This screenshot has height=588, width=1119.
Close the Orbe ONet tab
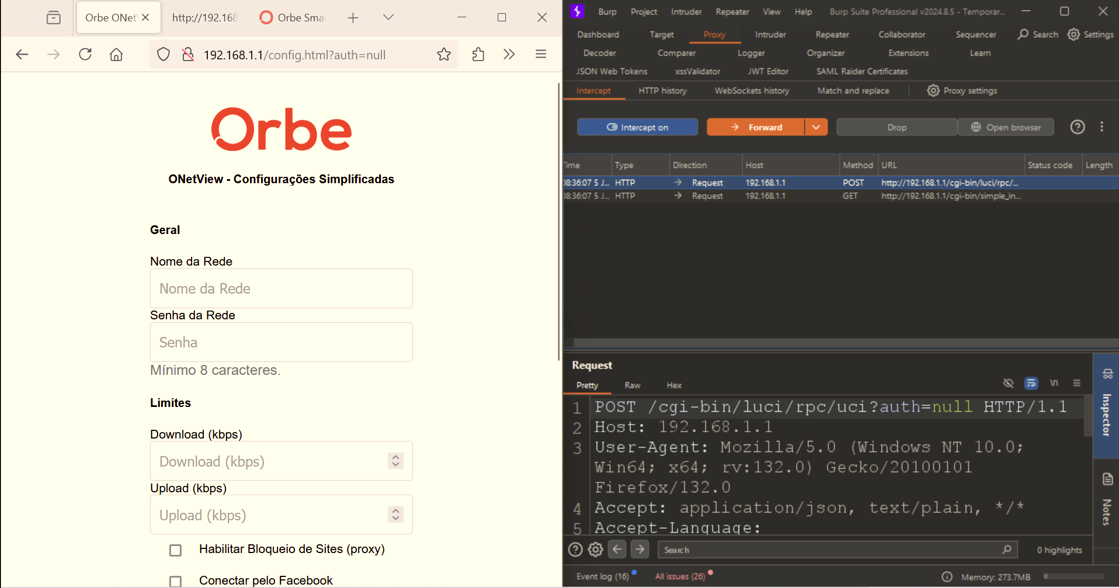tap(146, 18)
